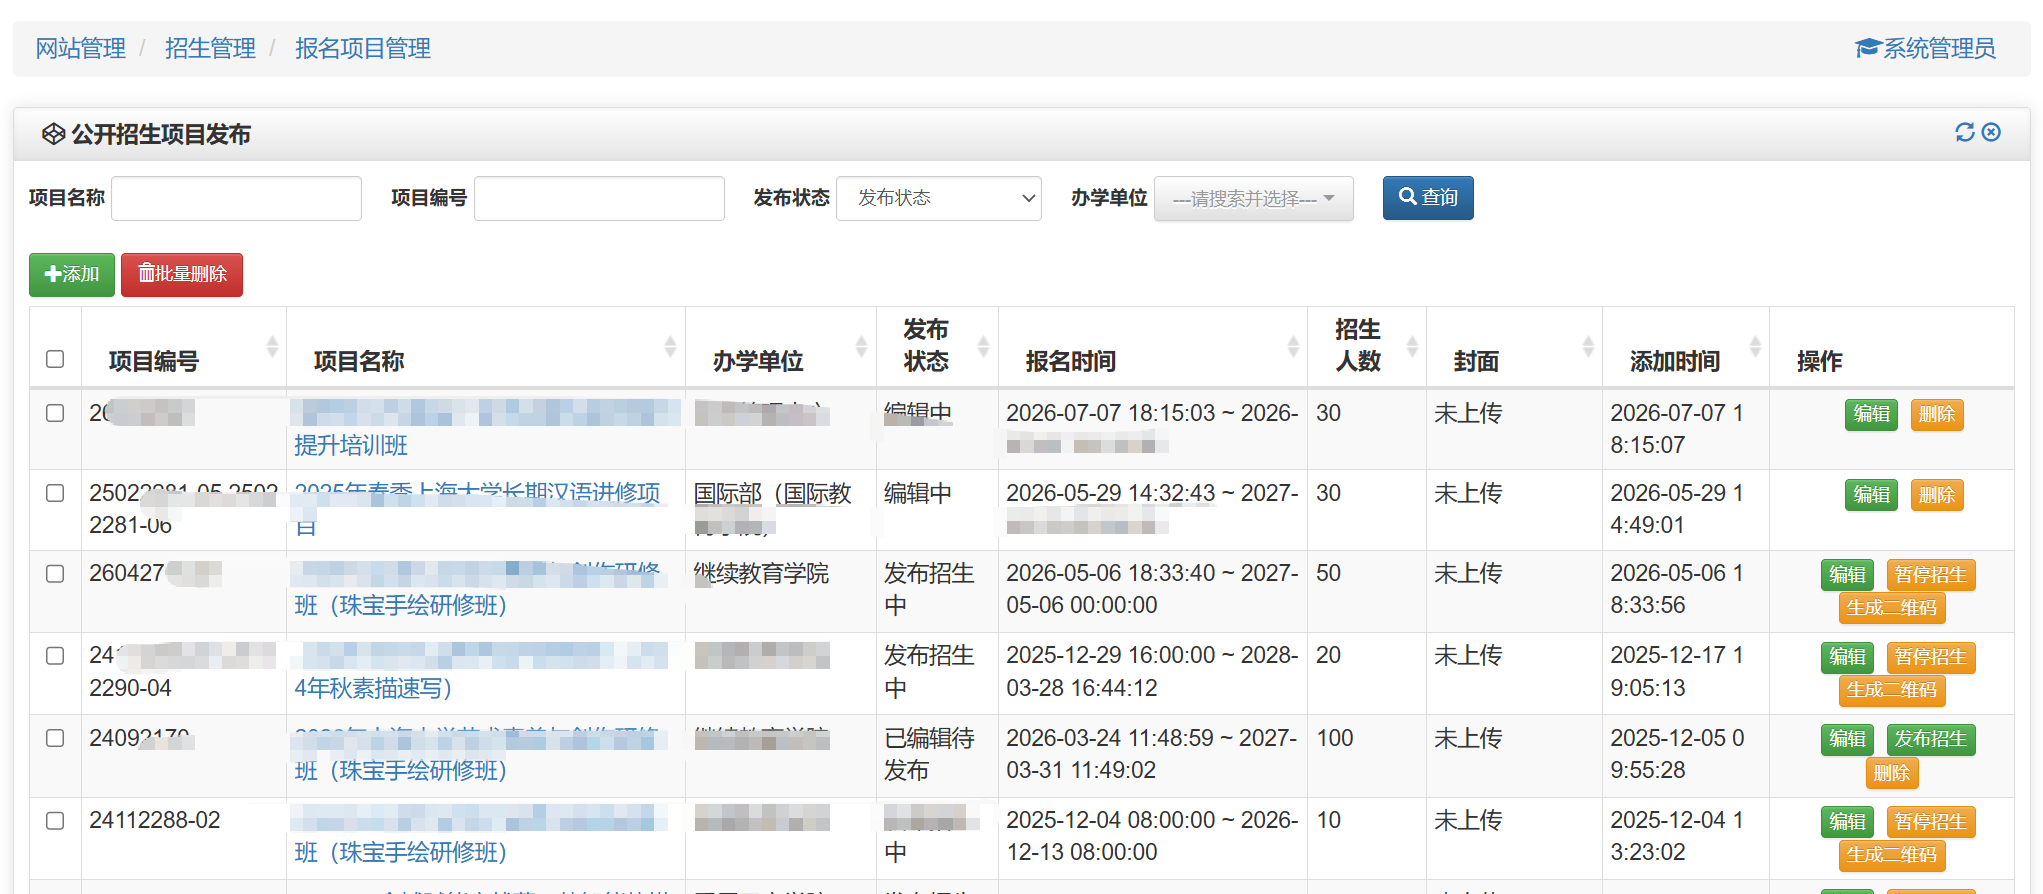
Task: Click the cube icon beside 公开招生项目发布
Action: point(53,134)
